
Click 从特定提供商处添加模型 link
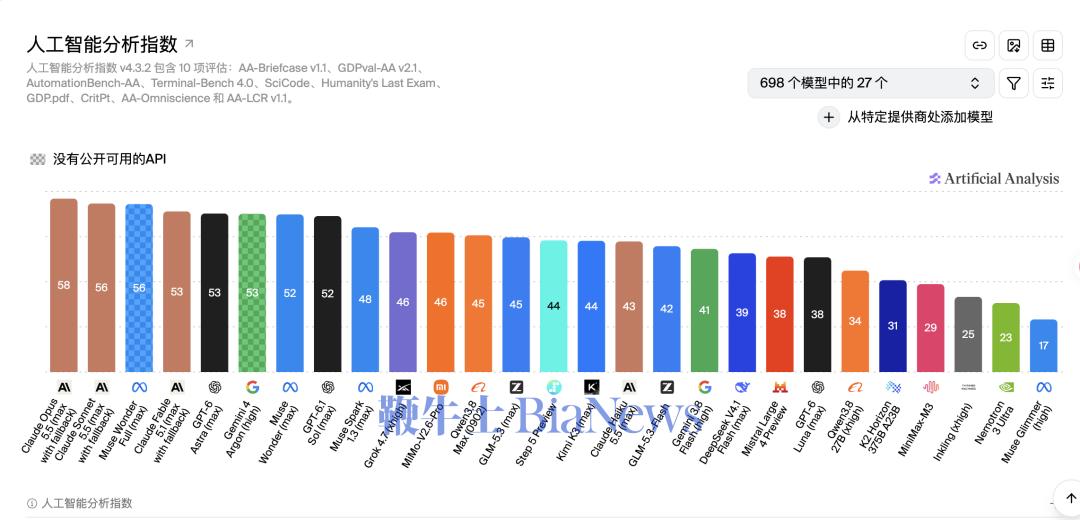click(x=920, y=117)
